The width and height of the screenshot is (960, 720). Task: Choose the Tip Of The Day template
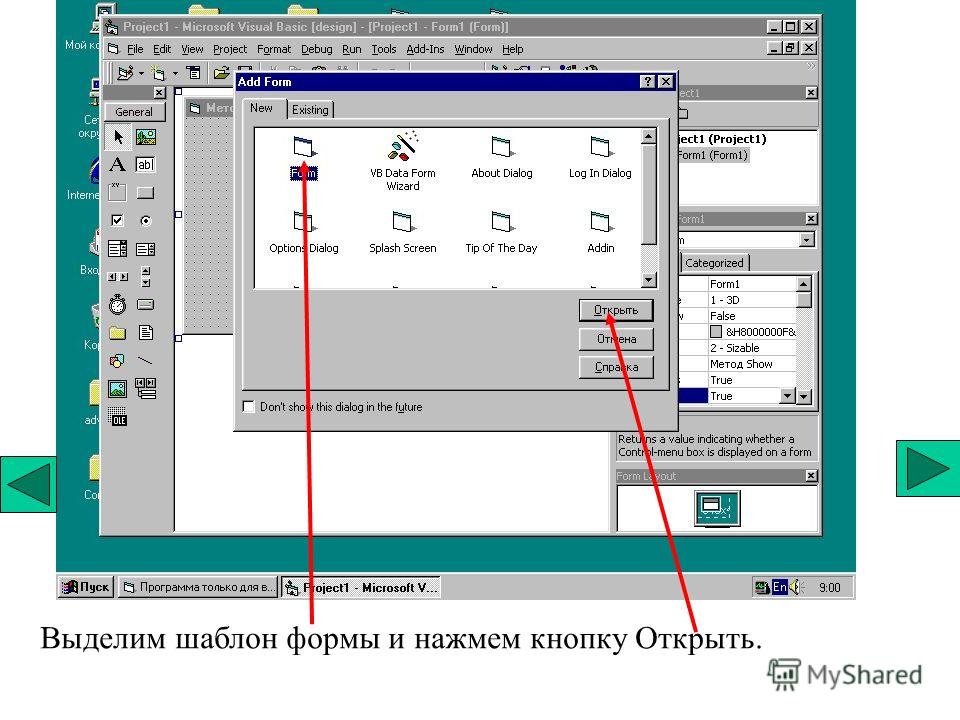tap(501, 233)
